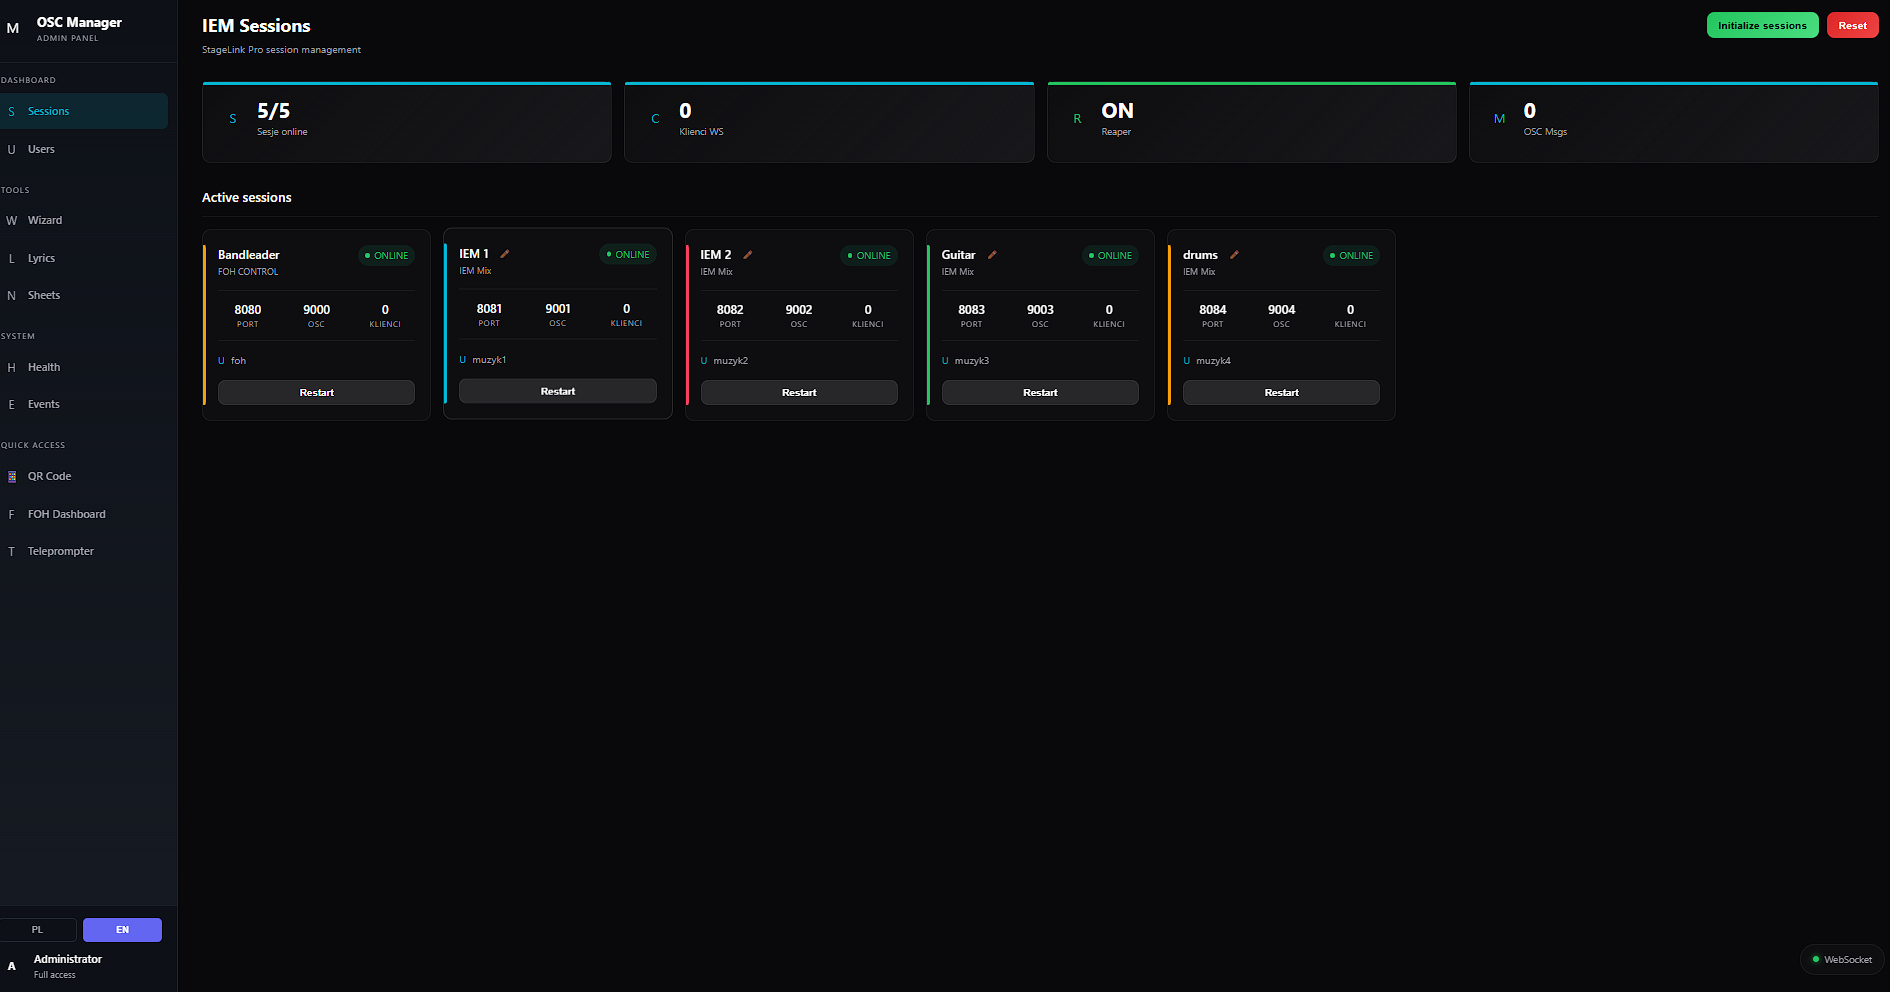The image size is (1890, 992).
Task: Open the Sheets tool
Action: pyautogui.click(x=45, y=295)
